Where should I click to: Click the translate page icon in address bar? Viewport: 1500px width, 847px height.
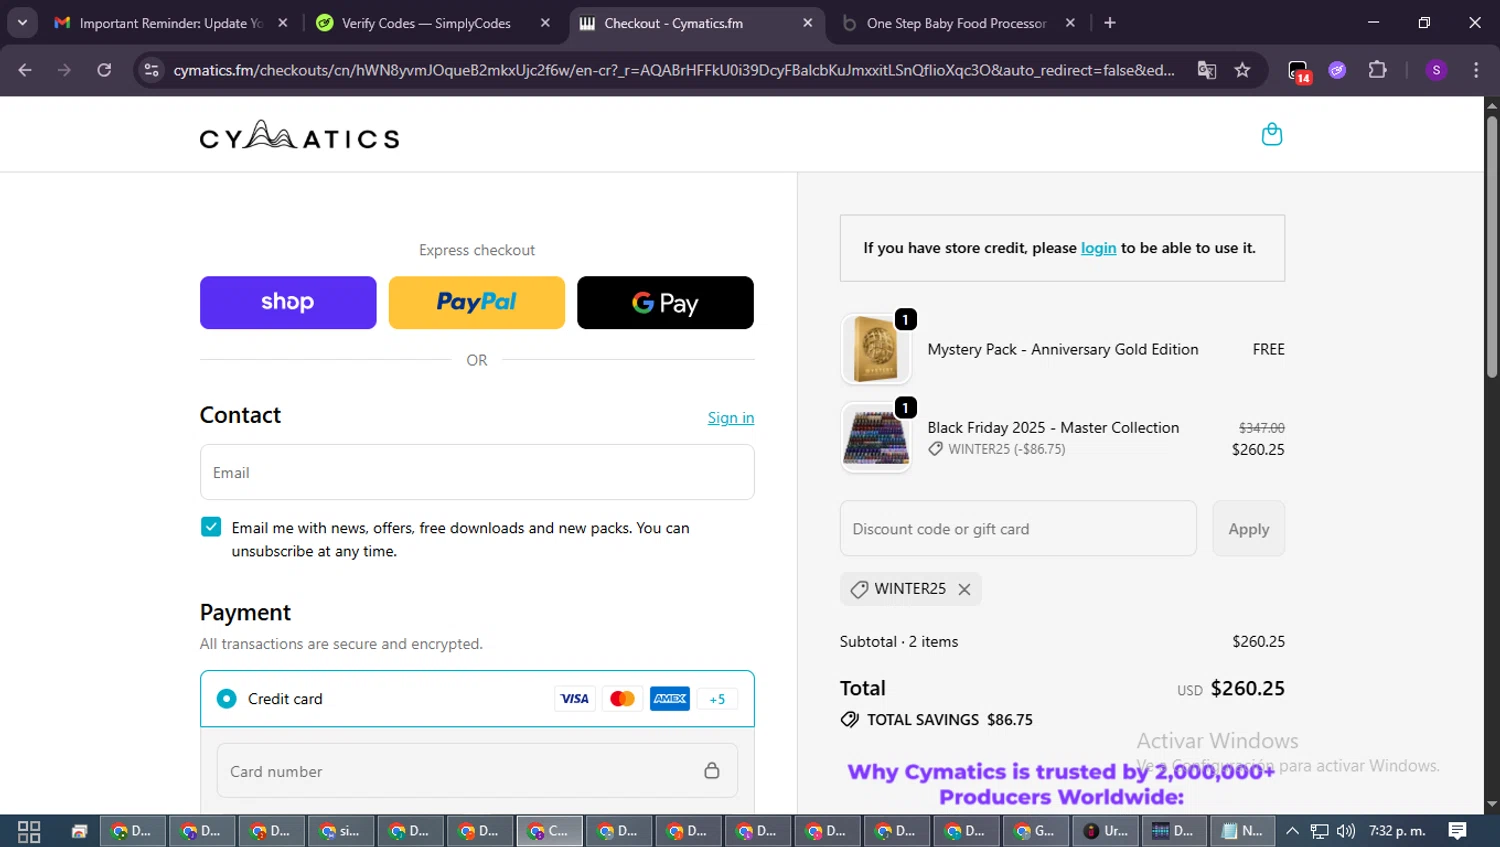[1207, 70]
